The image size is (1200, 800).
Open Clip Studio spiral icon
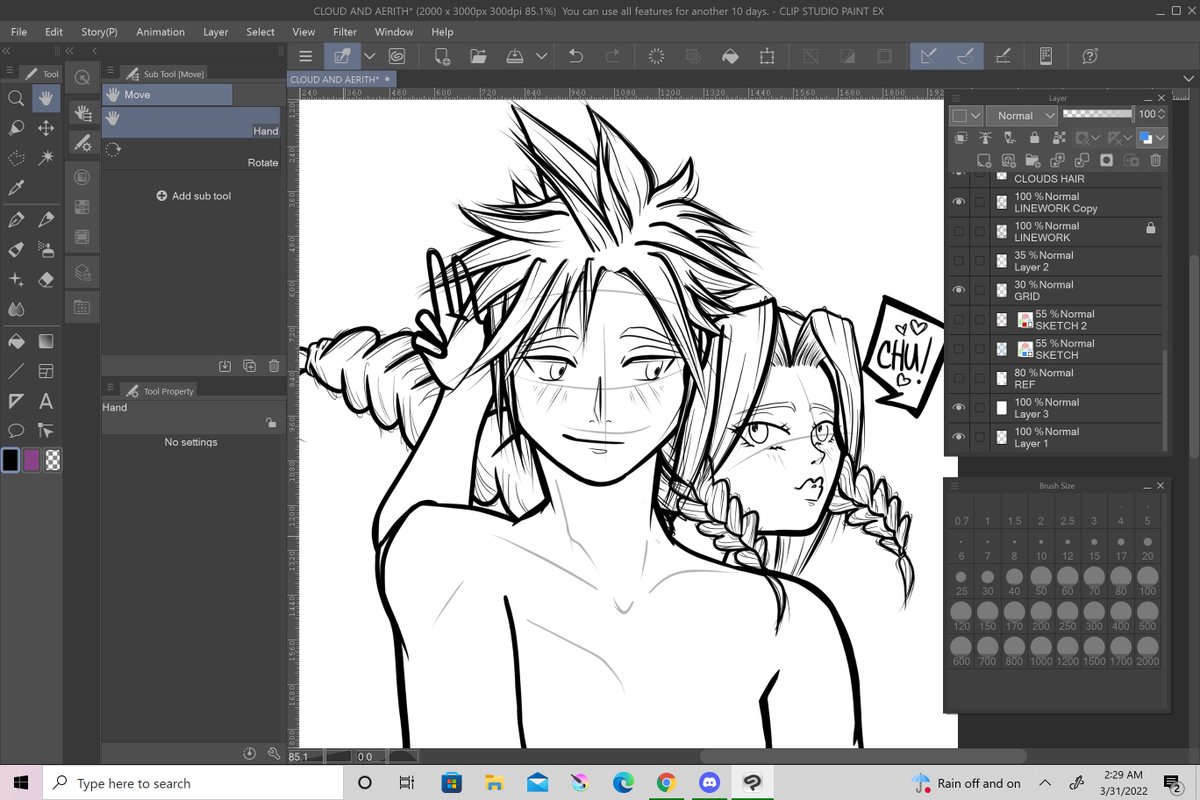tap(397, 56)
